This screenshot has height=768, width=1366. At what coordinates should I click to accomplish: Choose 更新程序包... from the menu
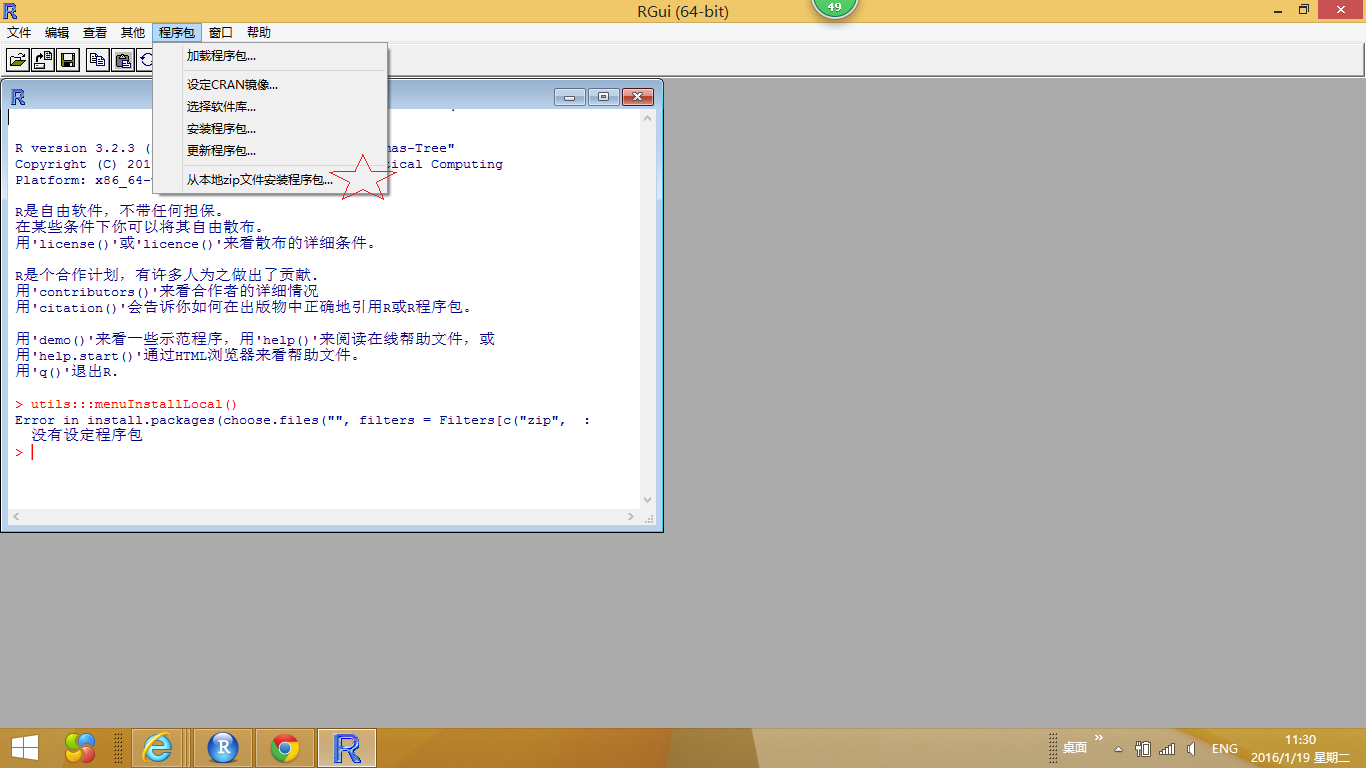270,151
